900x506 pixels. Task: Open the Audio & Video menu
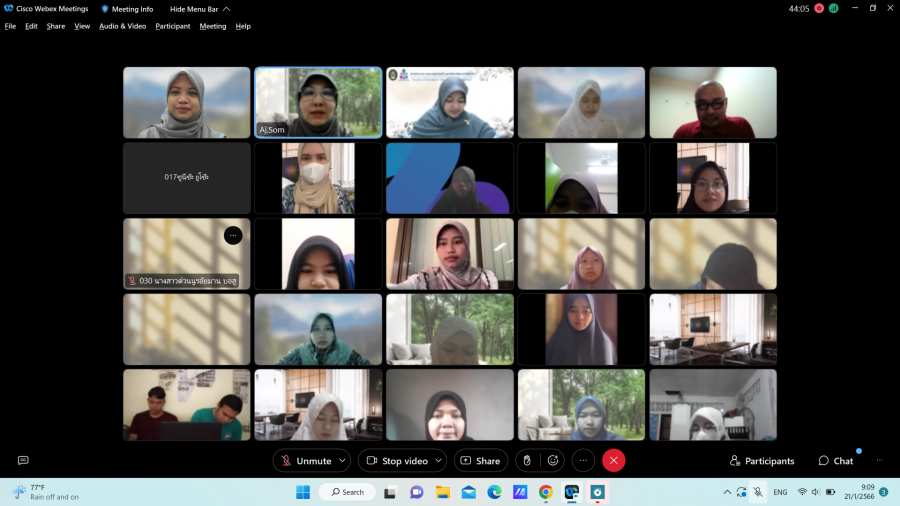(x=122, y=26)
